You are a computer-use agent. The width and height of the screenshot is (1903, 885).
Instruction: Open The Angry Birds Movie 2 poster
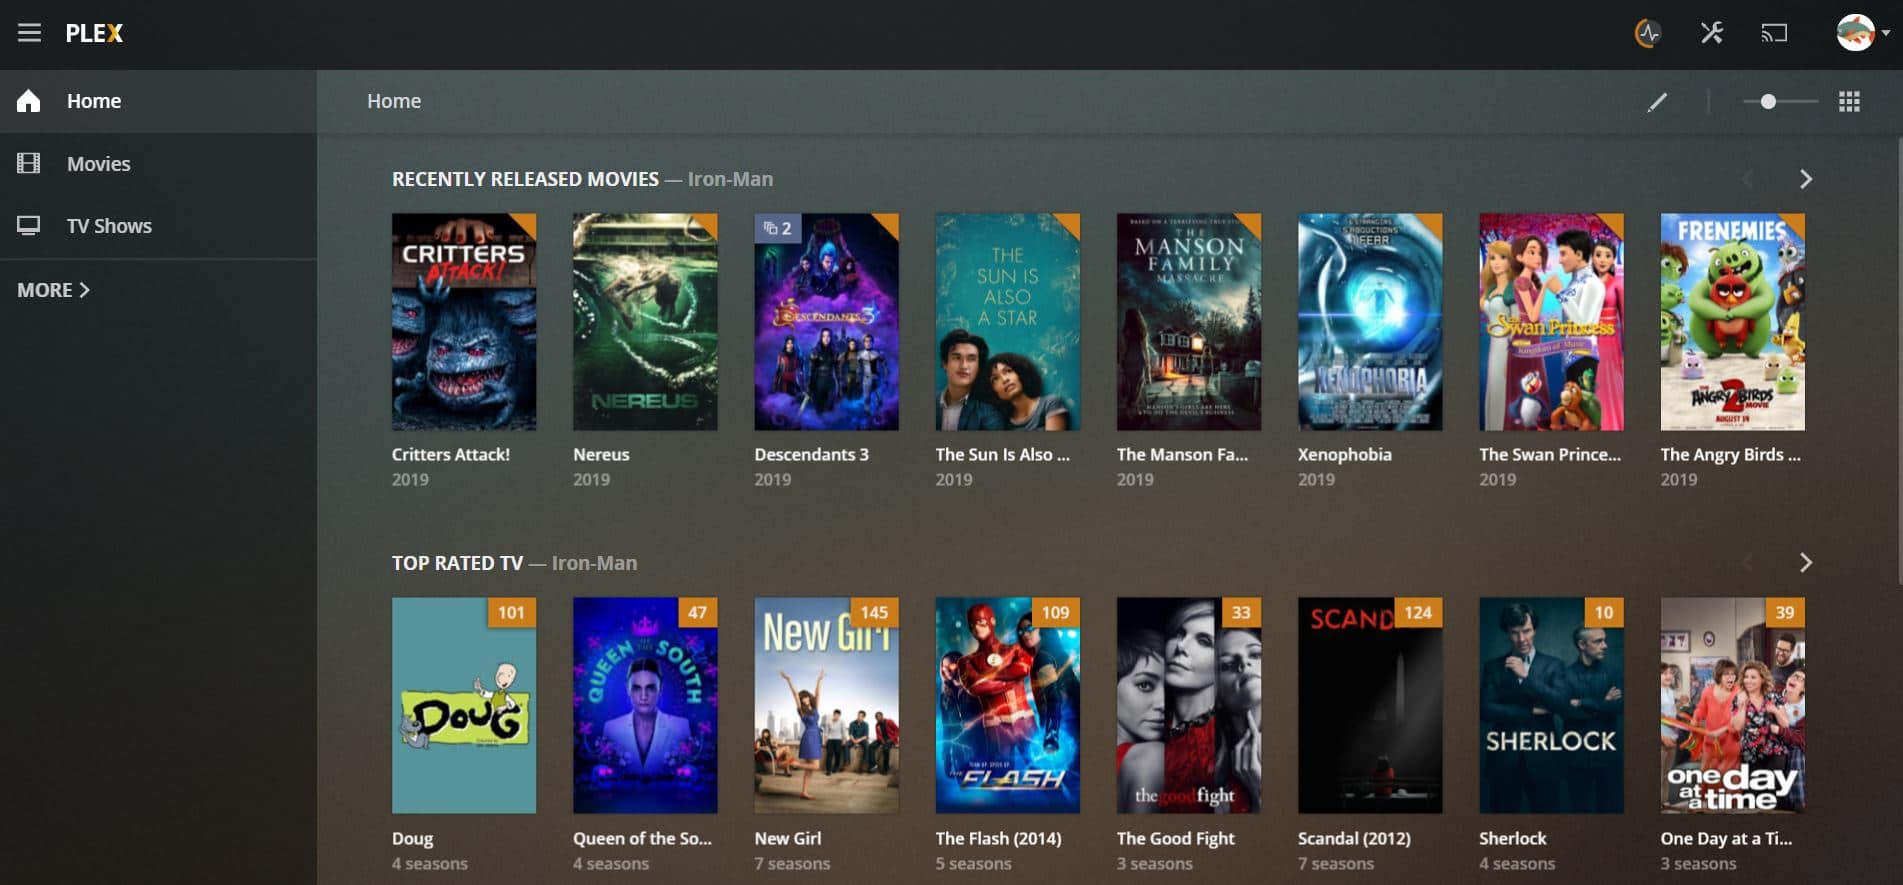1733,322
